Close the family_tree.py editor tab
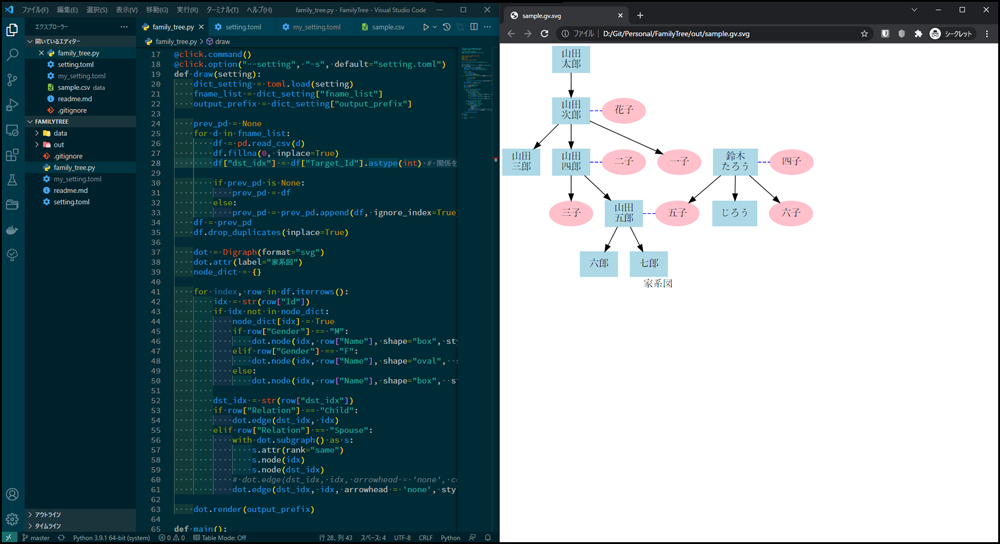The width and height of the screenshot is (1000, 544). [202, 27]
